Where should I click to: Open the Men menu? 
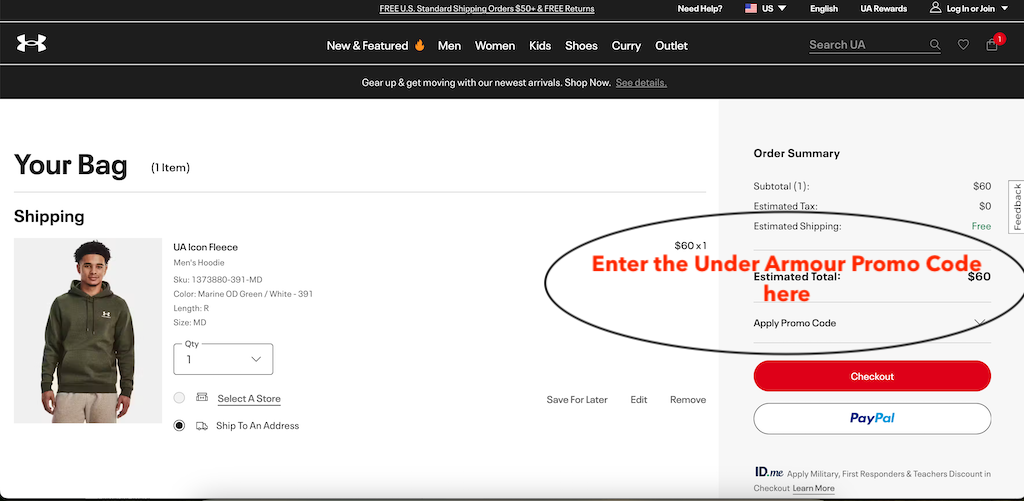[449, 45]
